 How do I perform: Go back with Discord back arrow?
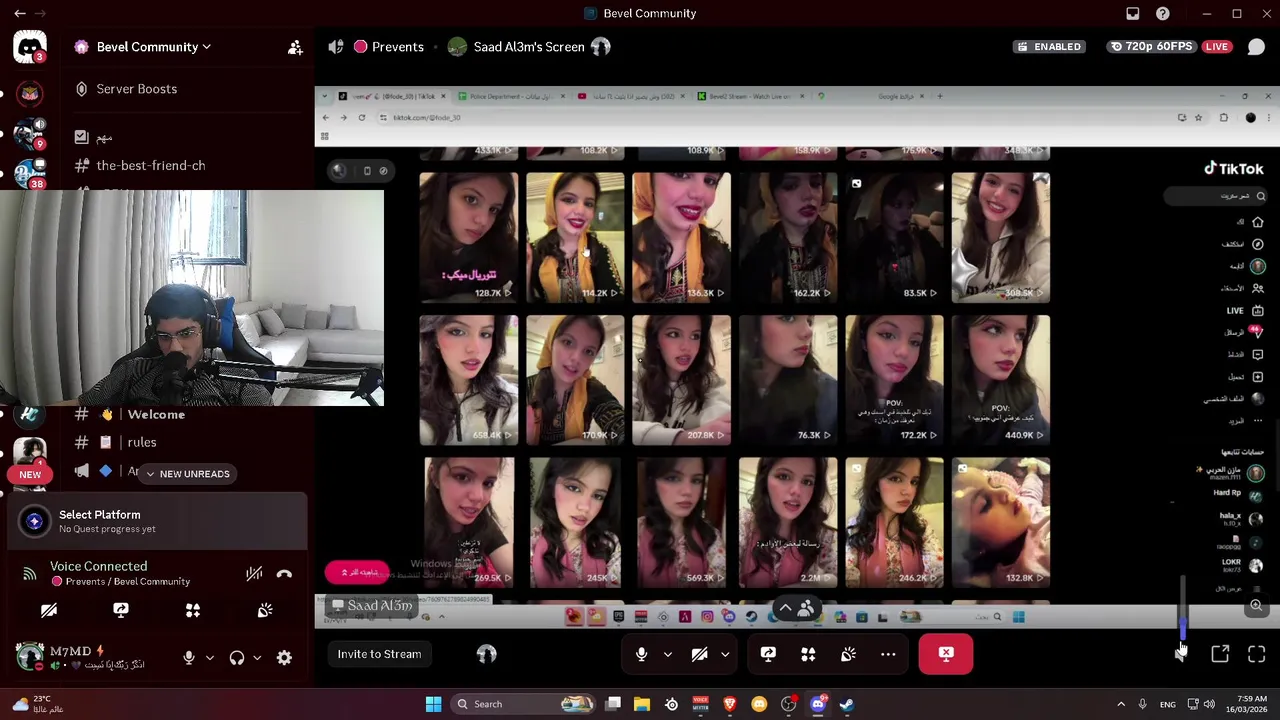point(20,13)
